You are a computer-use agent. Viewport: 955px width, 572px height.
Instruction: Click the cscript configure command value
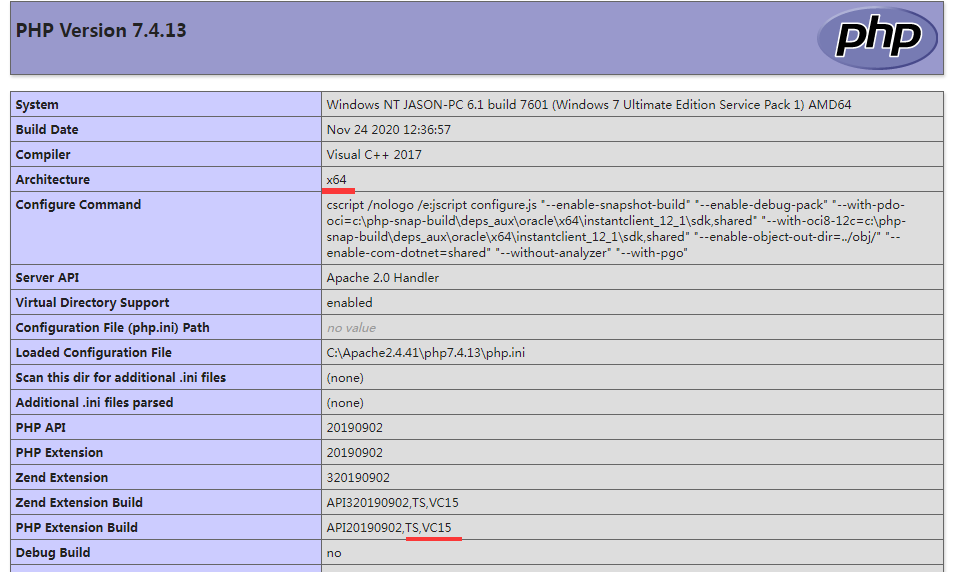[x=616, y=228]
